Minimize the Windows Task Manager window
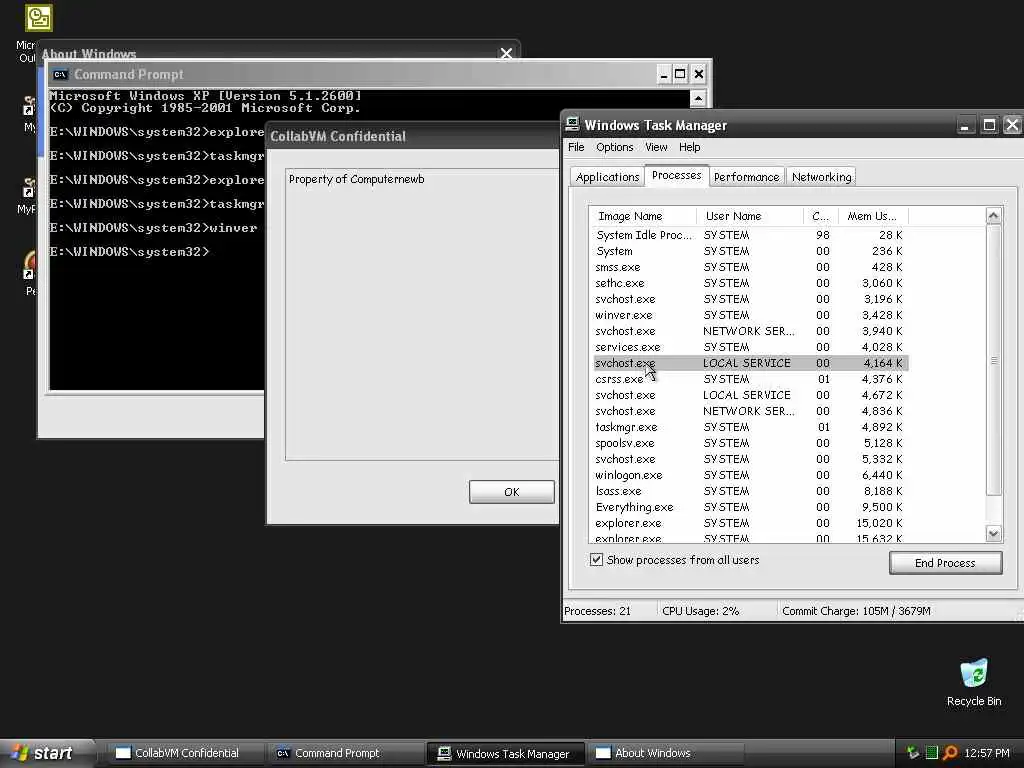Image resolution: width=1024 pixels, height=768 pixels. [965, 125]
